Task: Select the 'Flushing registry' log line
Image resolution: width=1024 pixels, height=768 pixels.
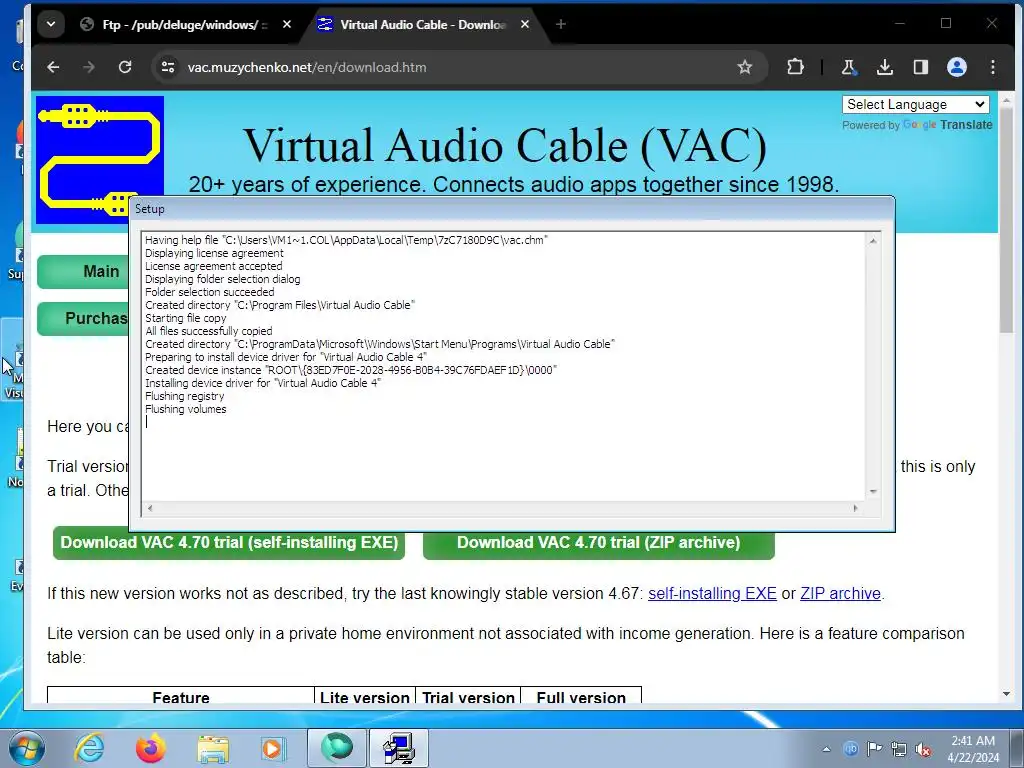Action: coord(184,396)
